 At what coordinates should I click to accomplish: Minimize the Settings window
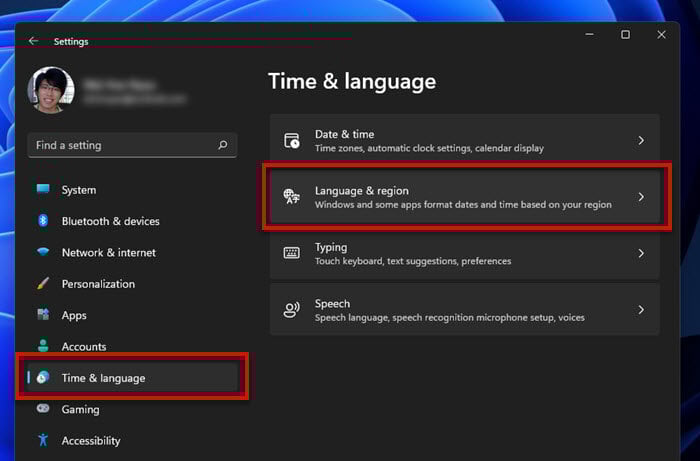click(x=590, y=34)
